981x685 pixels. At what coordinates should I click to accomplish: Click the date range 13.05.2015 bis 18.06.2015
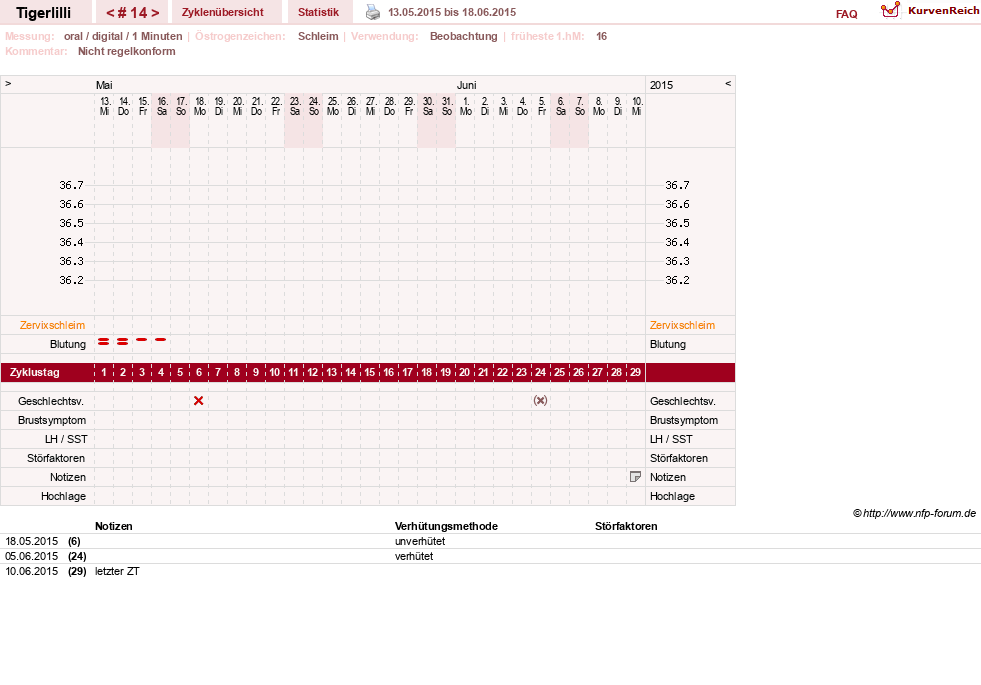click(452, 12)
